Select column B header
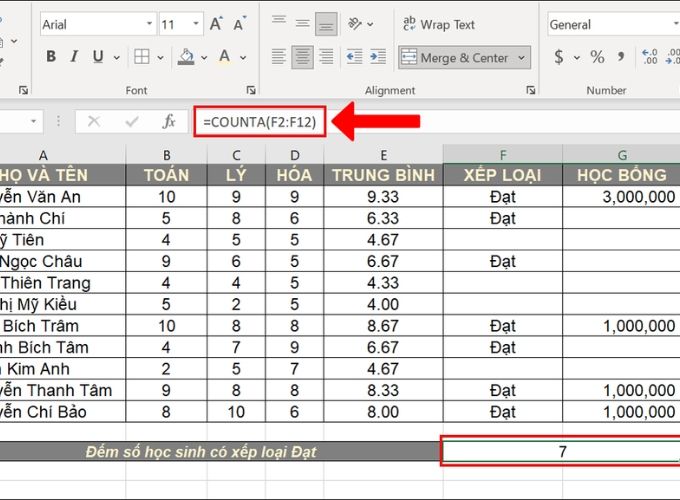Screen dimensions: 680x500 point(167,154)
